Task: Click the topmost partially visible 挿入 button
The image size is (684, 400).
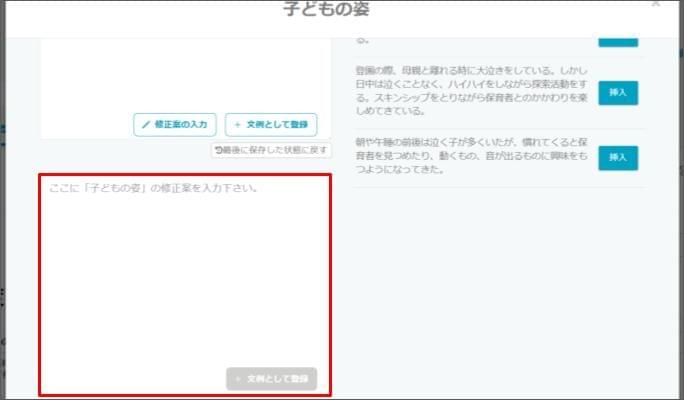Action: pyautogui.click(x=617, y=38)
